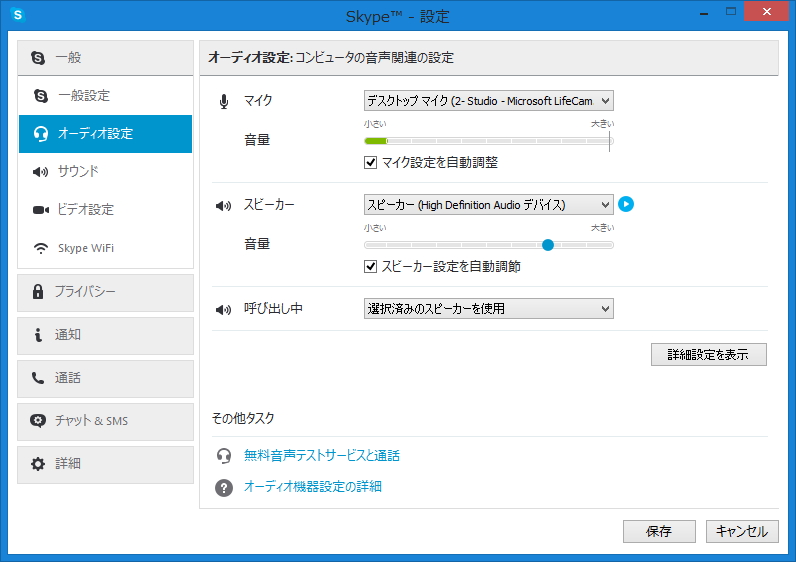796x562 pixels.
Task: Select オーディオ設定 in the sidebar
Action: click(106, 134)
